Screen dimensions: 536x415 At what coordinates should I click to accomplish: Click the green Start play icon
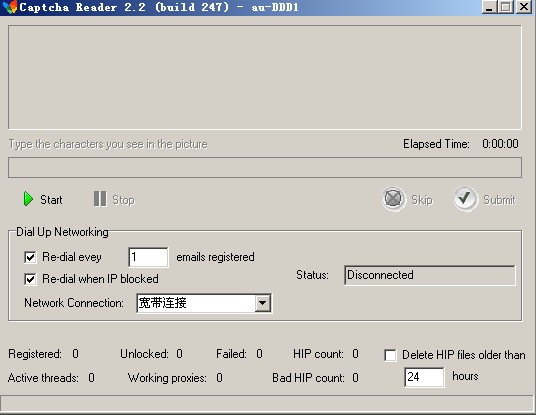point(28,199)
